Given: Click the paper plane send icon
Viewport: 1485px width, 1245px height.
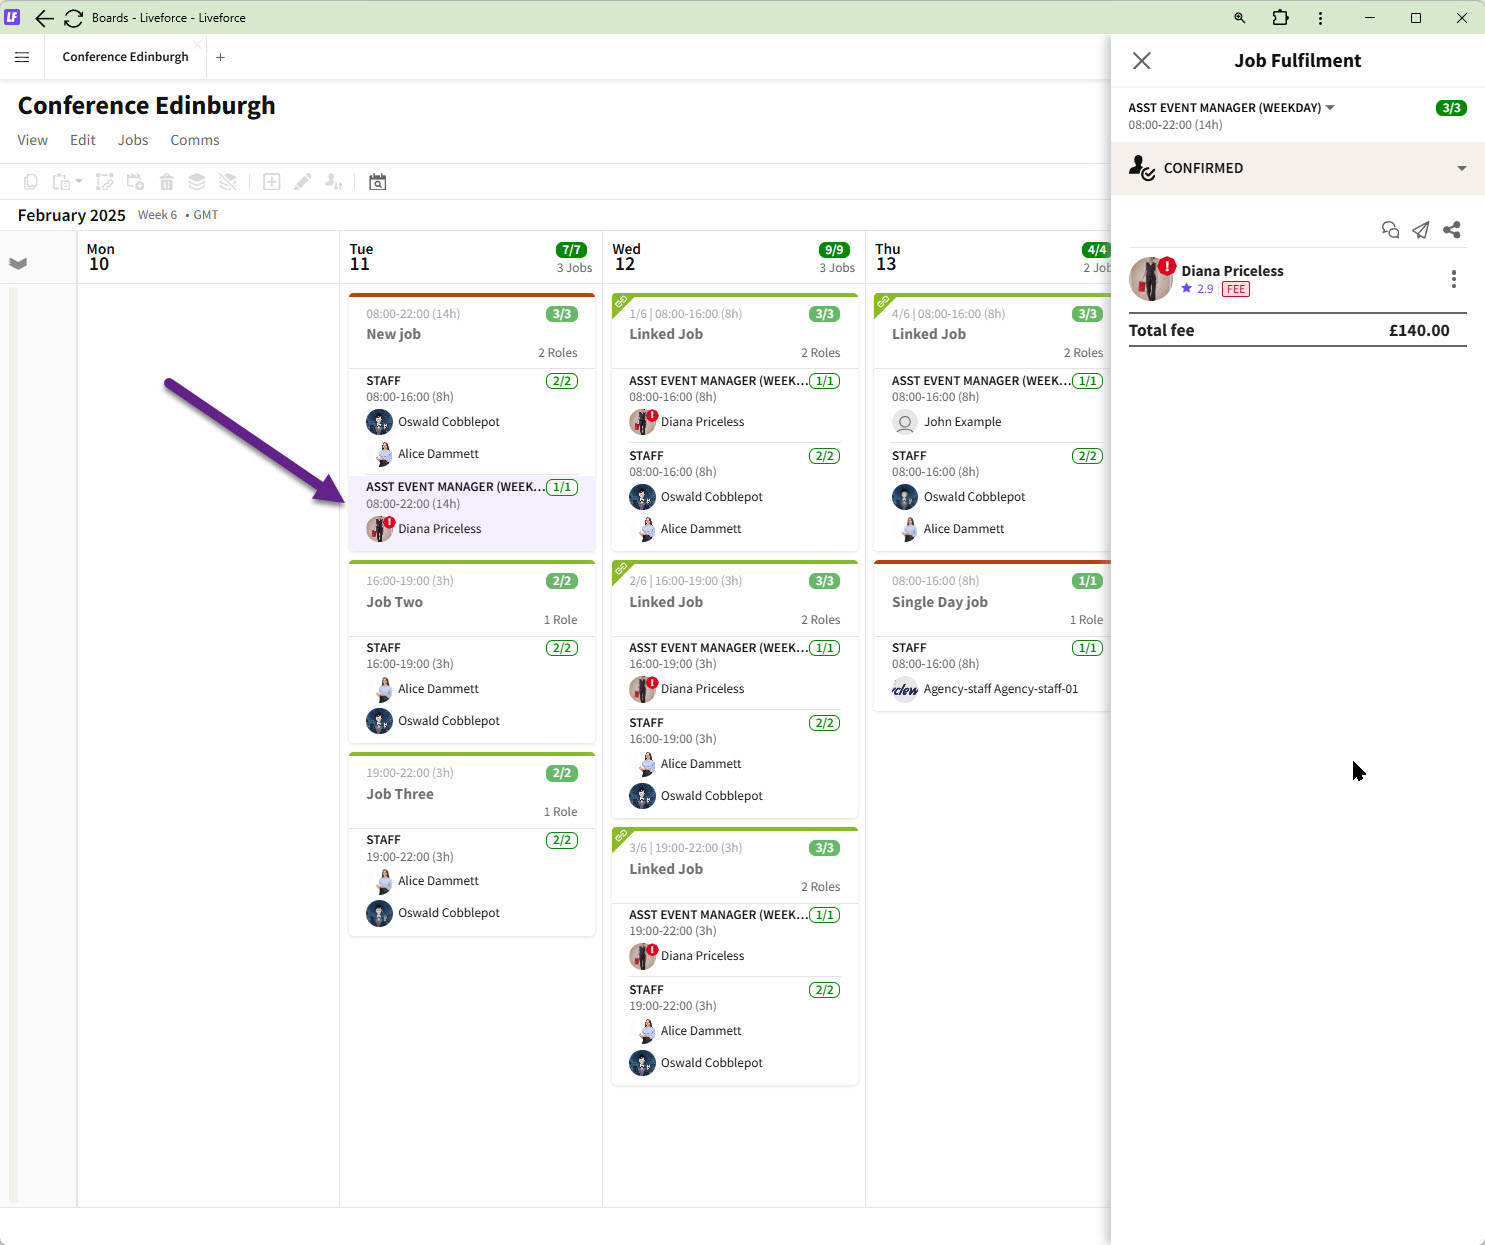Looking at the screenshot, I should pyautogui.click(x=1421, y=230).
